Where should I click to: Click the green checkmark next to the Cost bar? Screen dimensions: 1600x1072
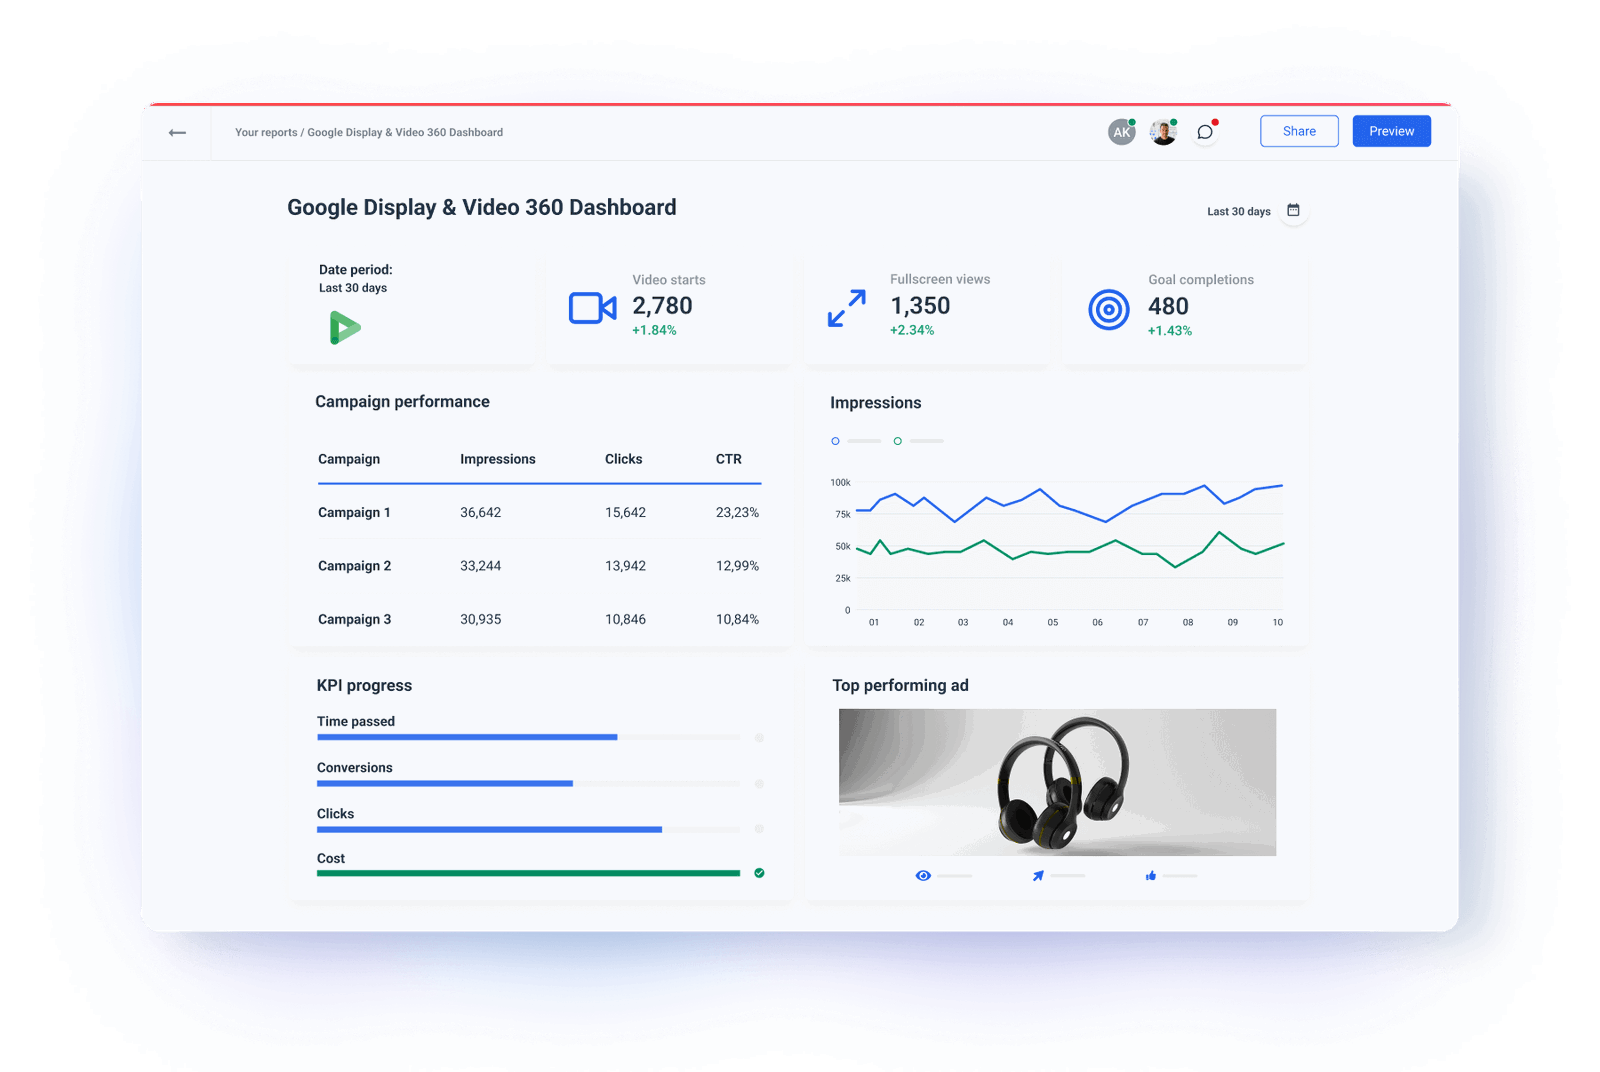[x=760, y=872]
